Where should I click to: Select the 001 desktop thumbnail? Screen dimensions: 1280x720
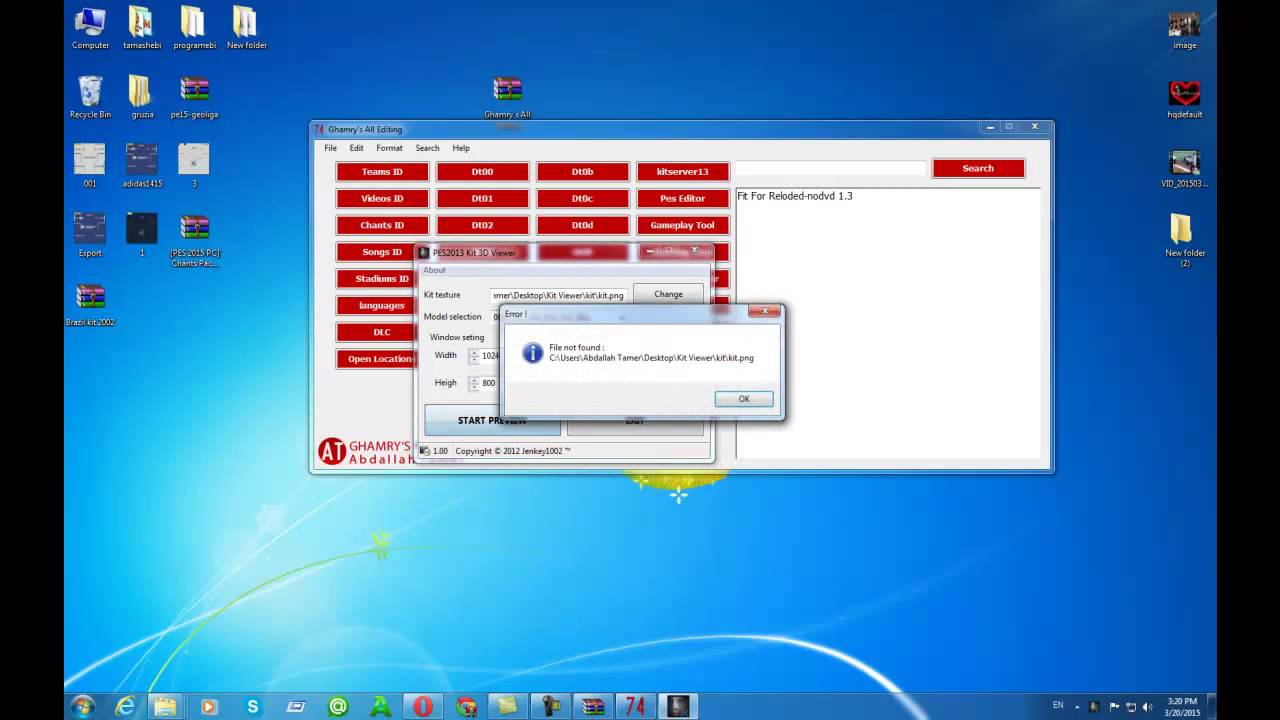click(90, 166)
